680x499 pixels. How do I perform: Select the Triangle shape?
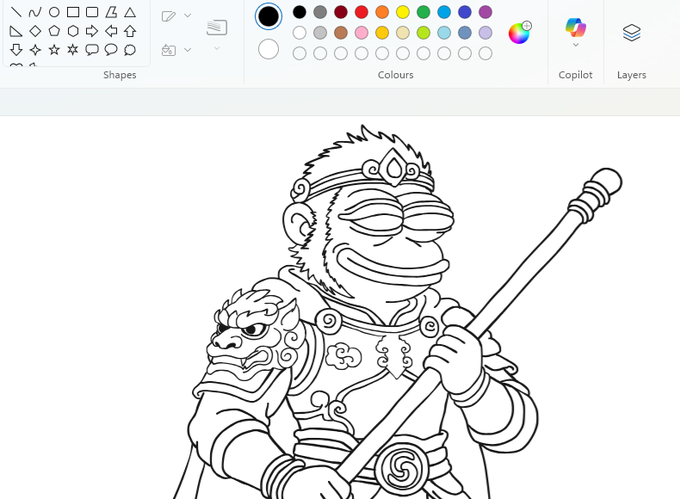pyautogui.click(x=130, y=12)
